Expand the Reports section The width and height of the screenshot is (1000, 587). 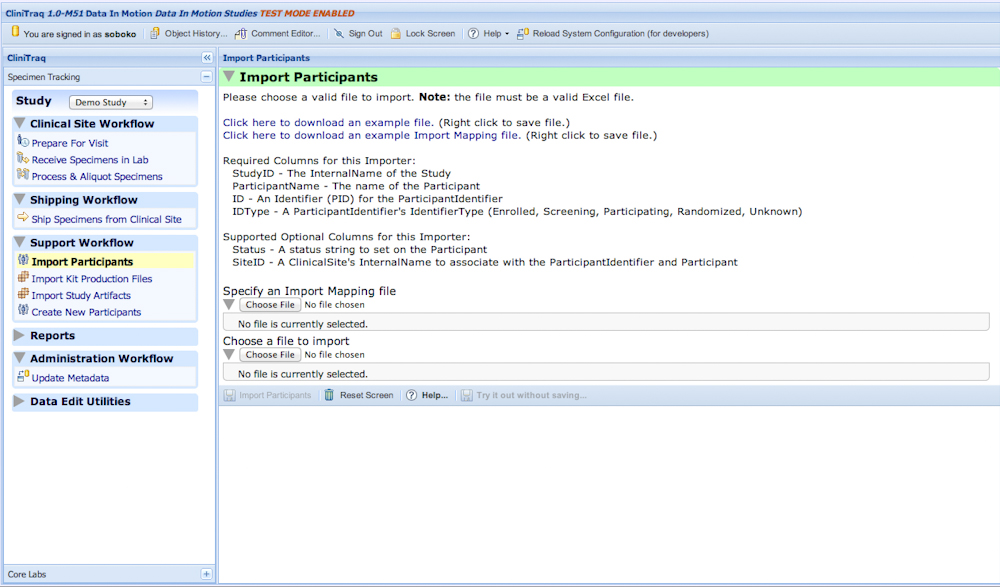point(20,336)
